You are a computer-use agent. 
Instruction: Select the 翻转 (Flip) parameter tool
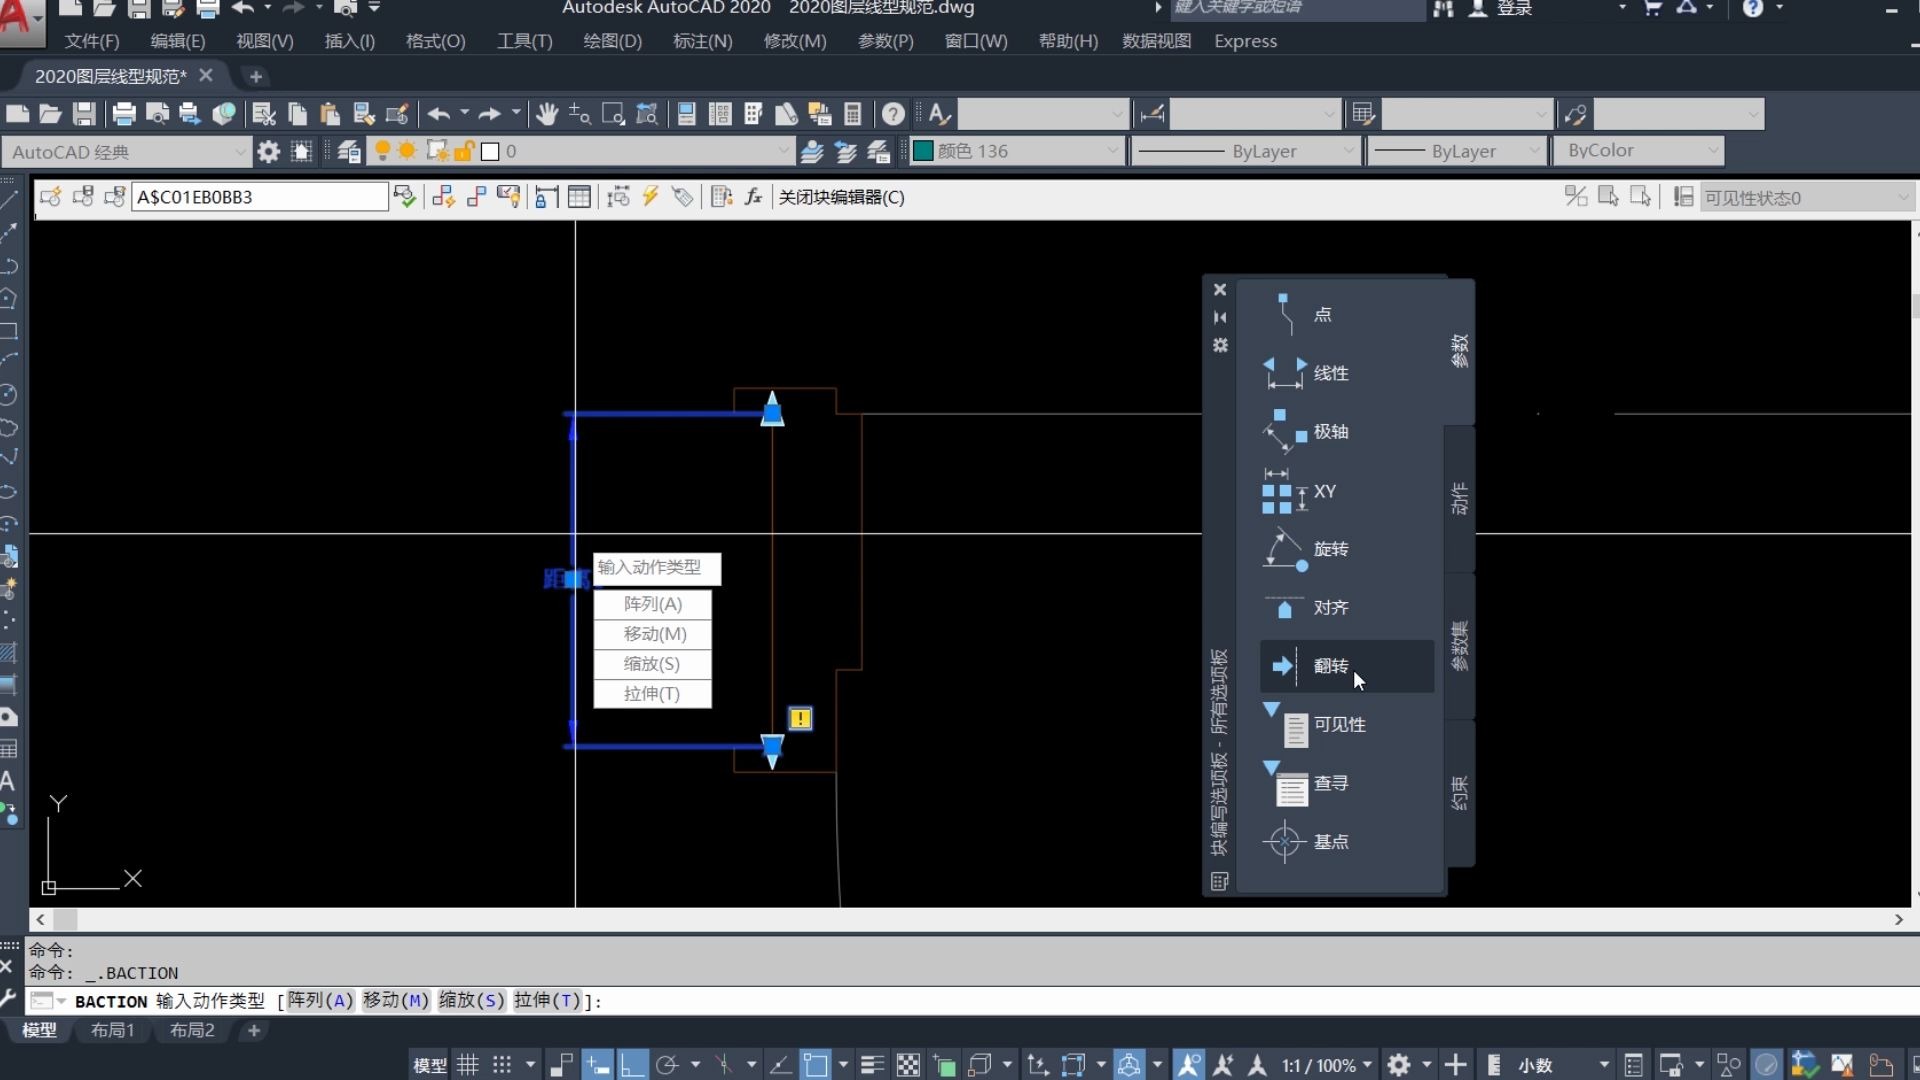coord(1346,666)
